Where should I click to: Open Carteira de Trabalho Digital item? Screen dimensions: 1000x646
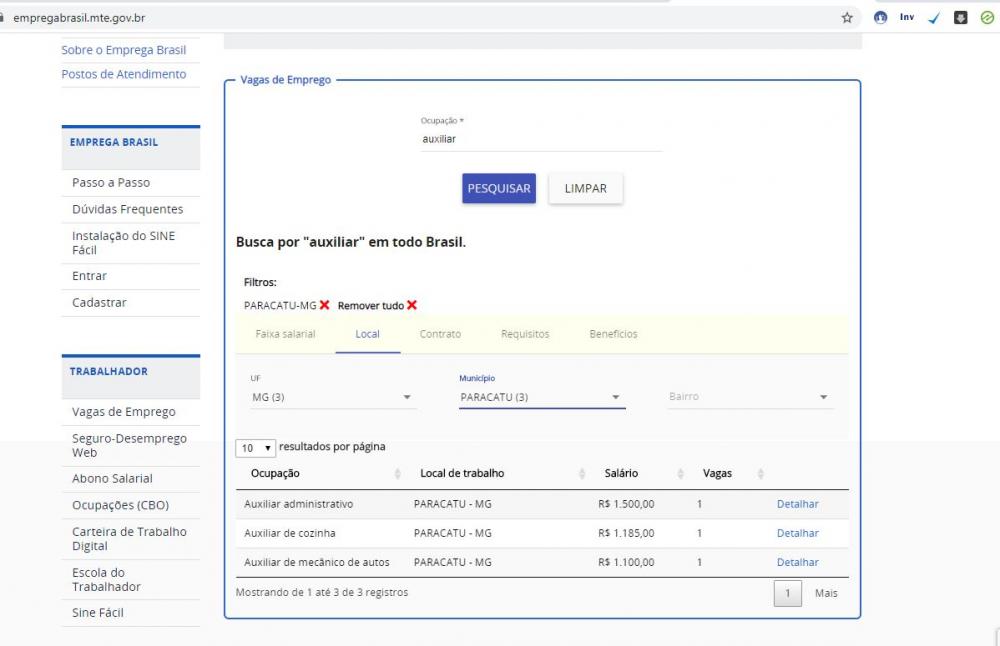point(131,539)
